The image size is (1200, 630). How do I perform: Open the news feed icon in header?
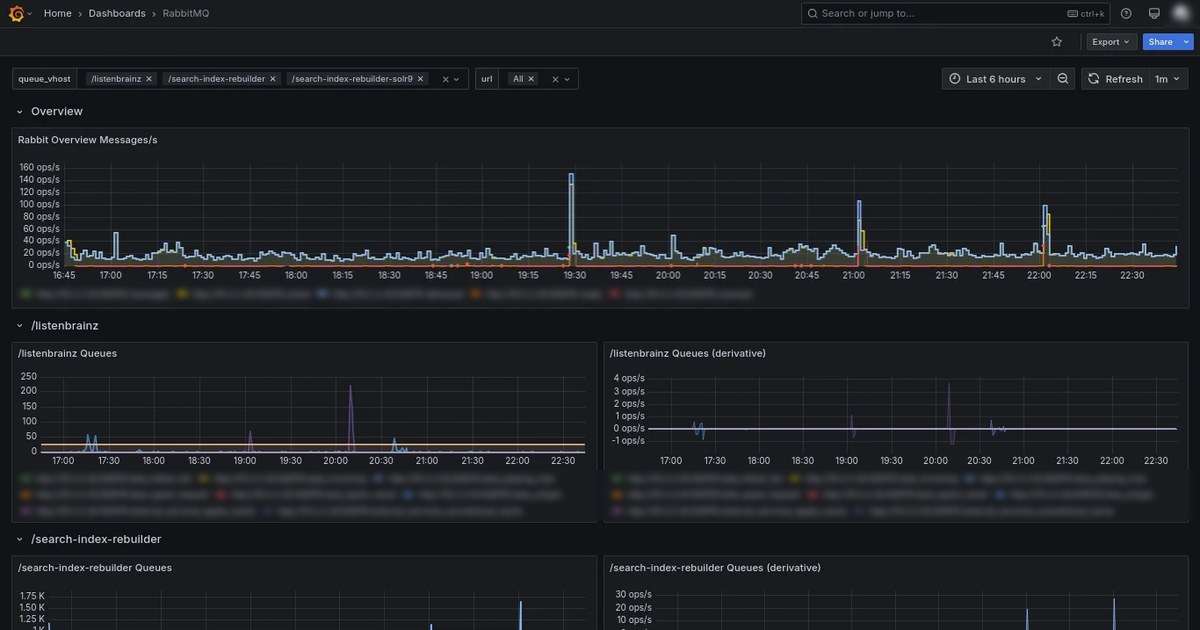[x=1154, y=13]
